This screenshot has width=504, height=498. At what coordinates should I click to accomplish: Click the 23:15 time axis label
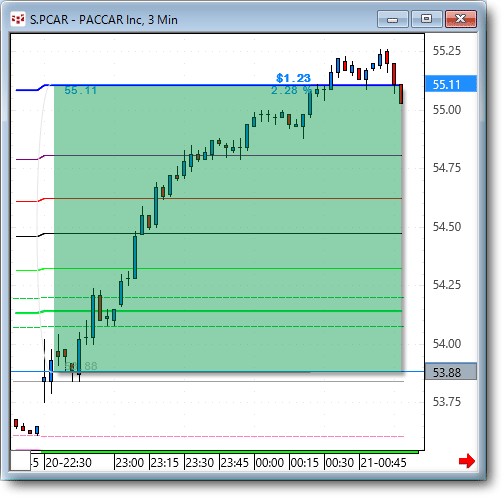[x=165, y=463]
